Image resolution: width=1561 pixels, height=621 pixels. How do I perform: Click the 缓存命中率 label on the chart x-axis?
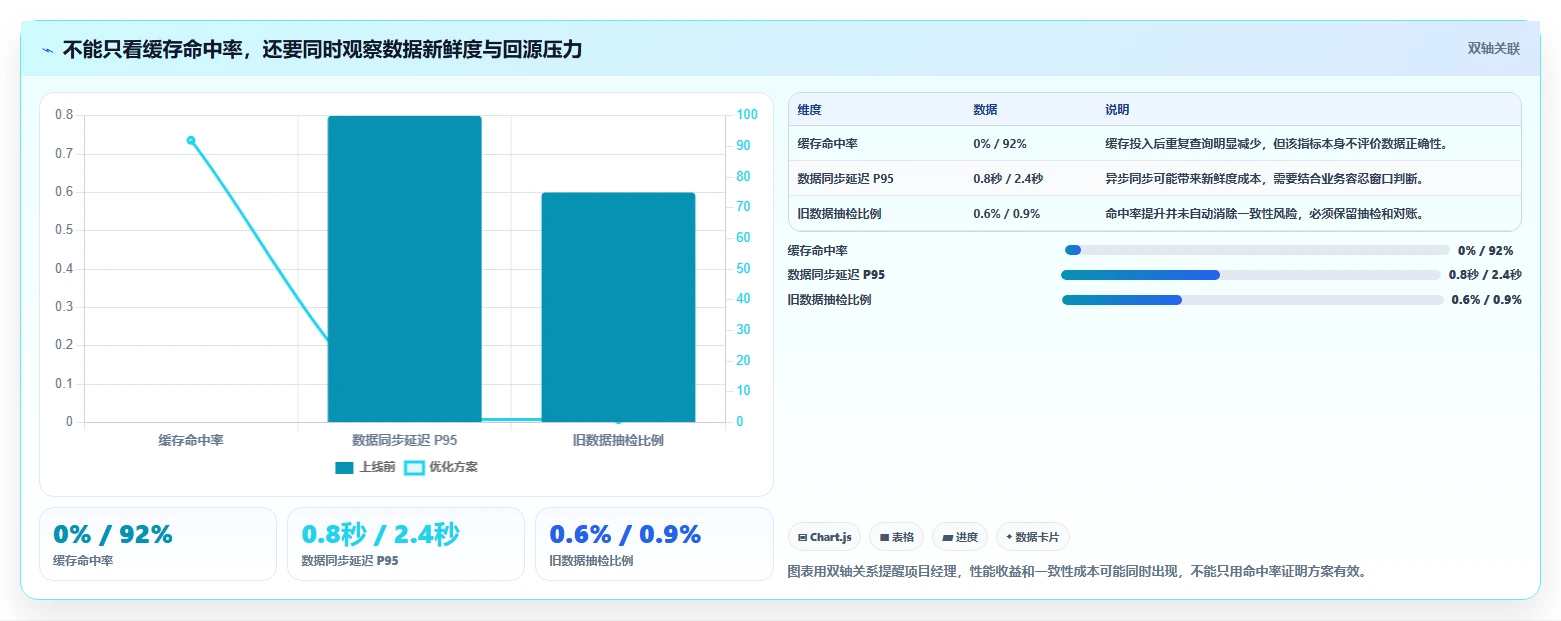[191, 440]
